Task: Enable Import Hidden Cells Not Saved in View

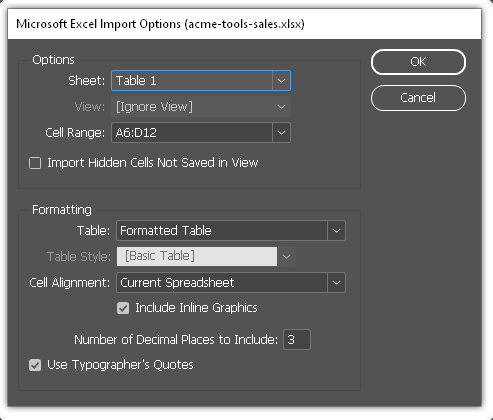Action: click(35, 163)
